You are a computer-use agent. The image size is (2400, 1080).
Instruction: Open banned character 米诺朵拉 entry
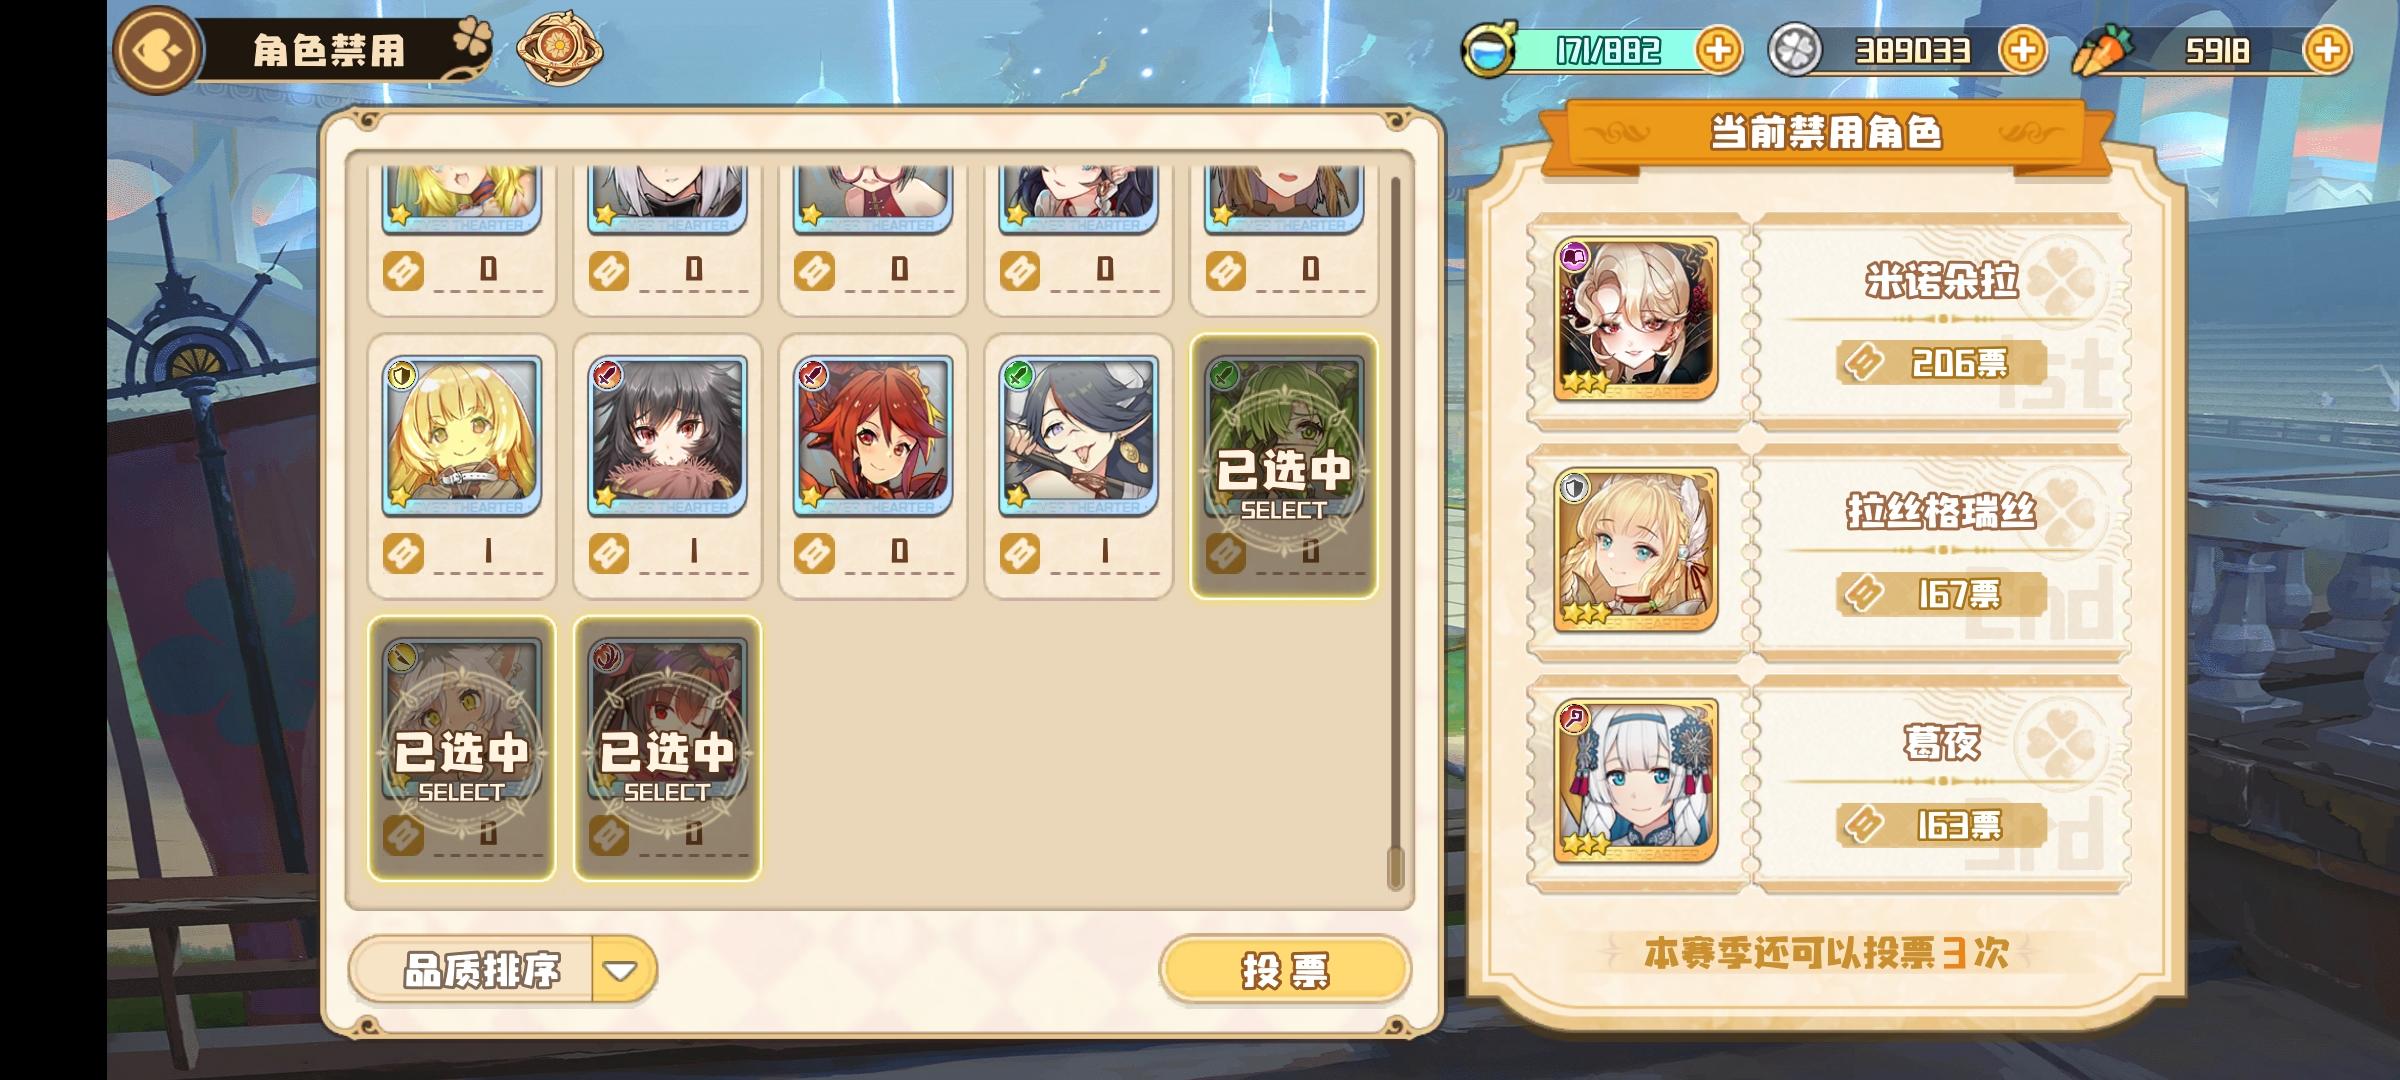(x=1828, y=321)
